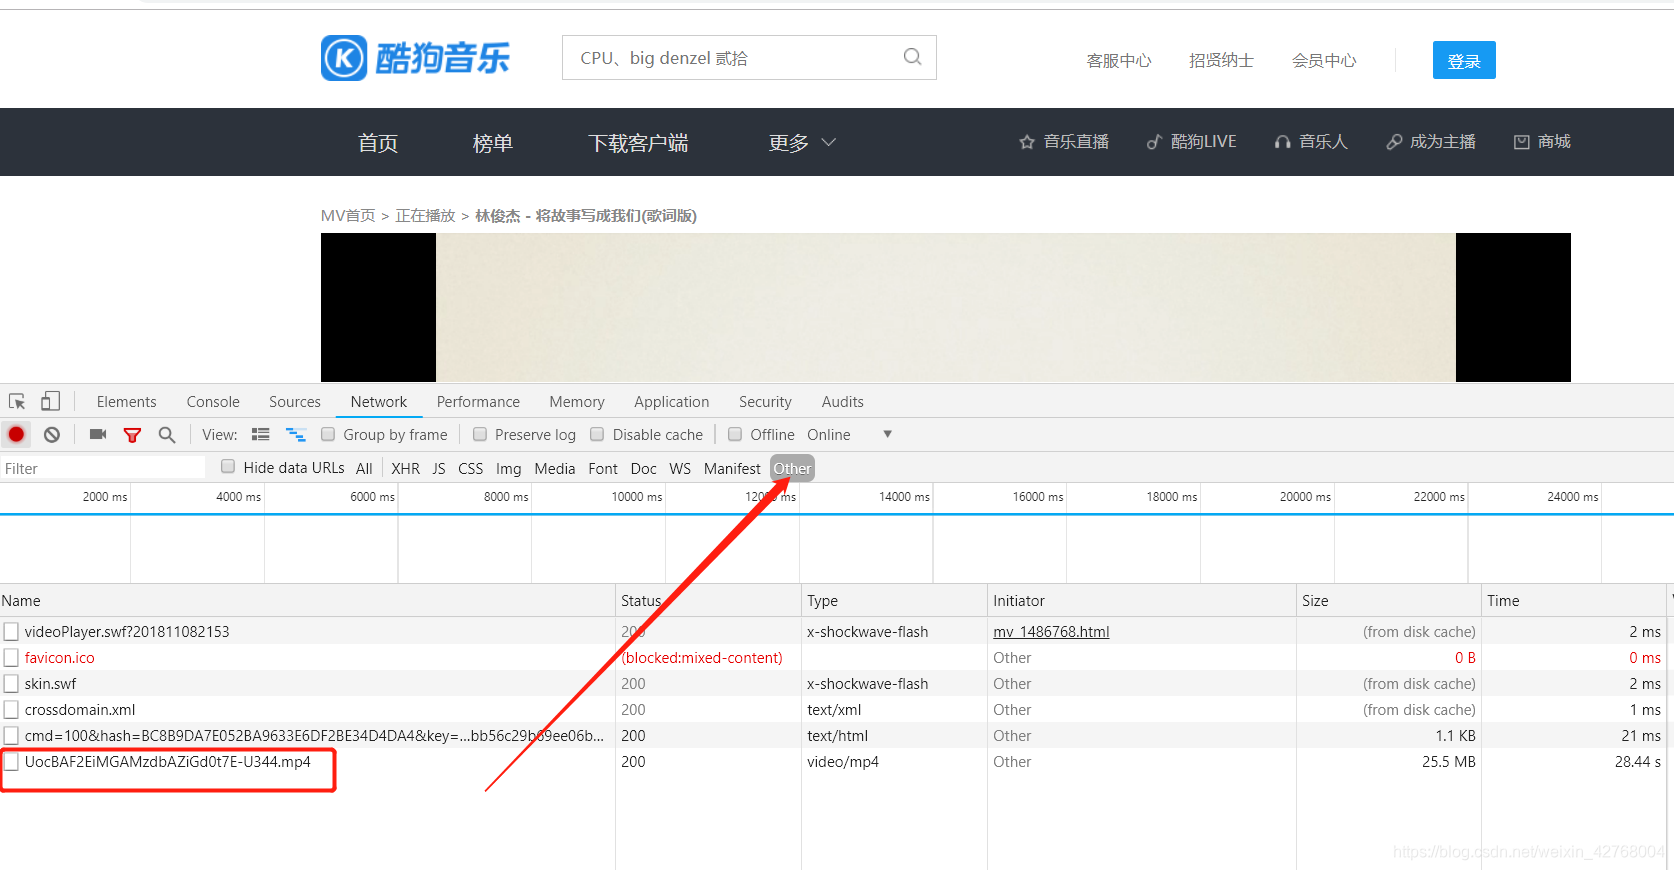Screen dimensions: 1674x870
Task: Open the Security tab
Action: (x=765, y=401)
